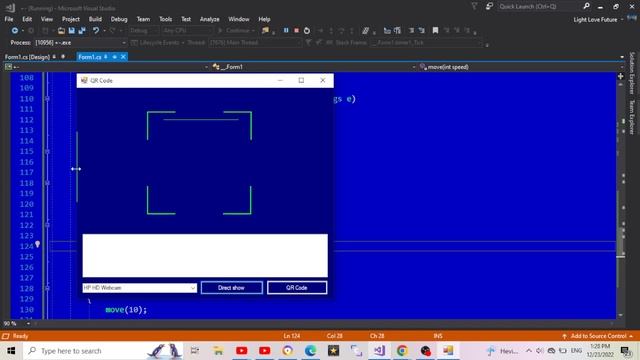Viewport: 640px width, 360px height.
Task: Open the Stack Frame dropdown
Action: click(480, 42)
